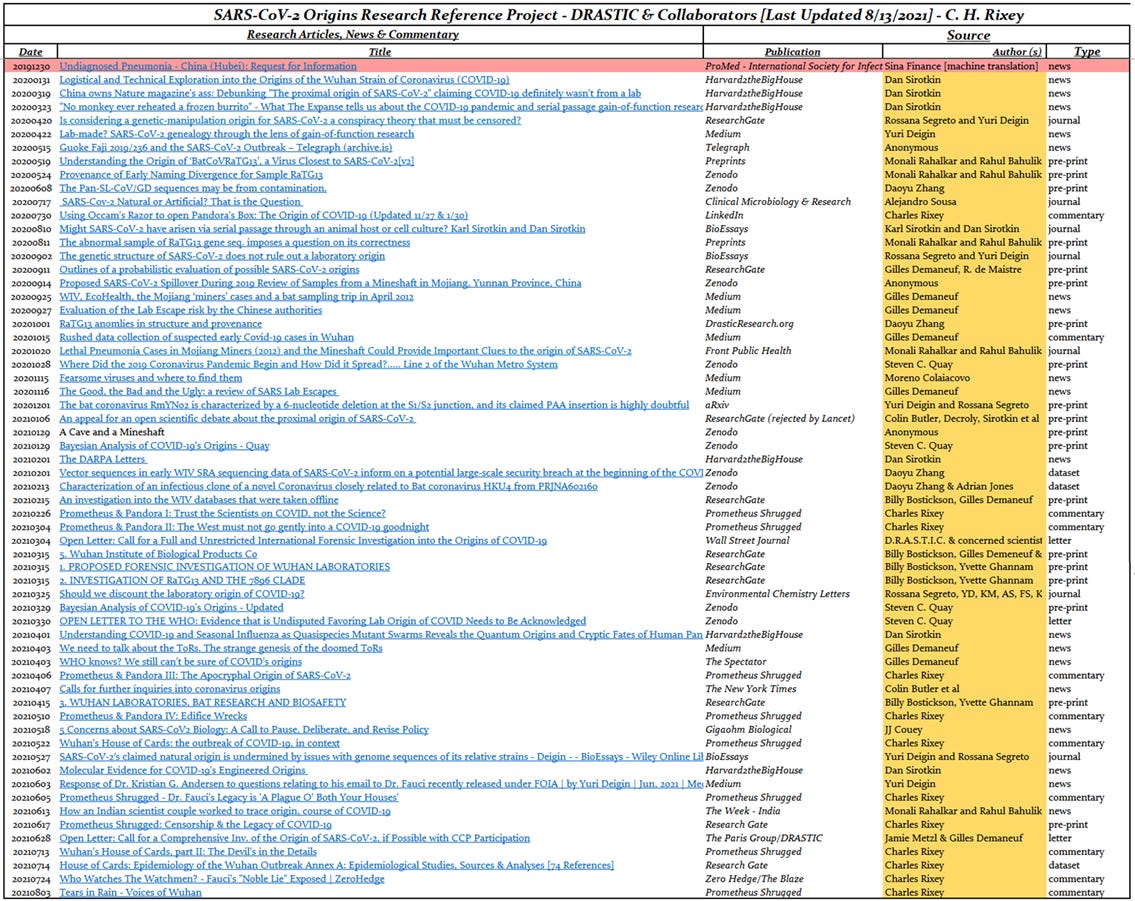Open 'Is considering a genetic-manipulation origin' link
This screenshot has width=1135, height=901.
290,120
